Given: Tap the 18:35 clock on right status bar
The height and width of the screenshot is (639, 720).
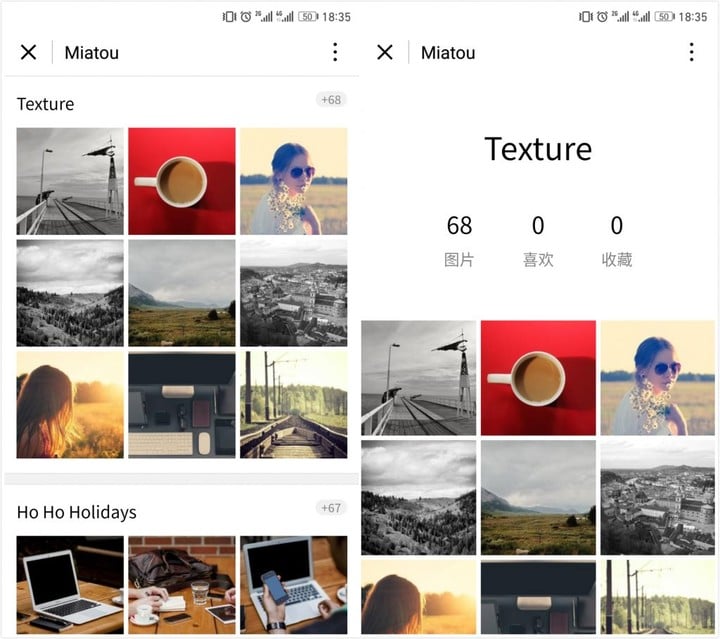Looking at the screenshot, I should (693, 17).
